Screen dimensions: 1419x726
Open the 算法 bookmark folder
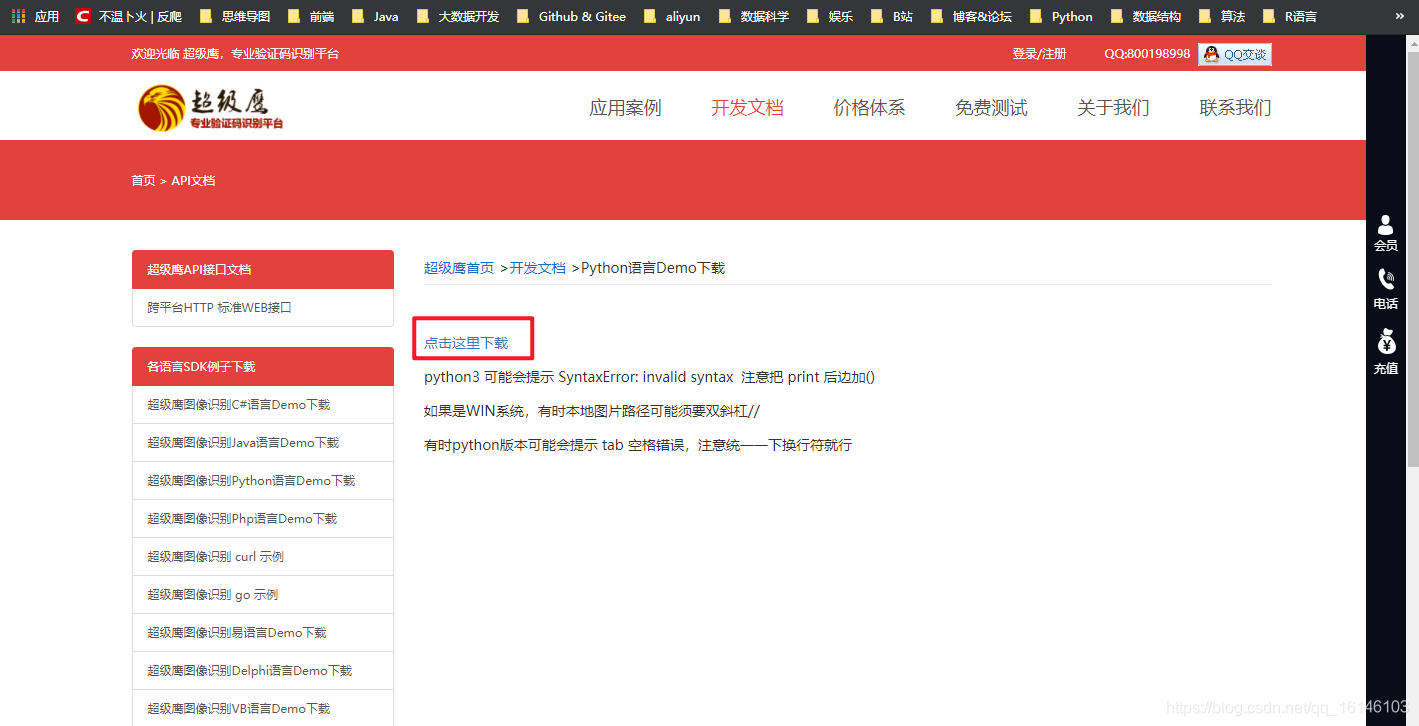(x=1222, y=16)
